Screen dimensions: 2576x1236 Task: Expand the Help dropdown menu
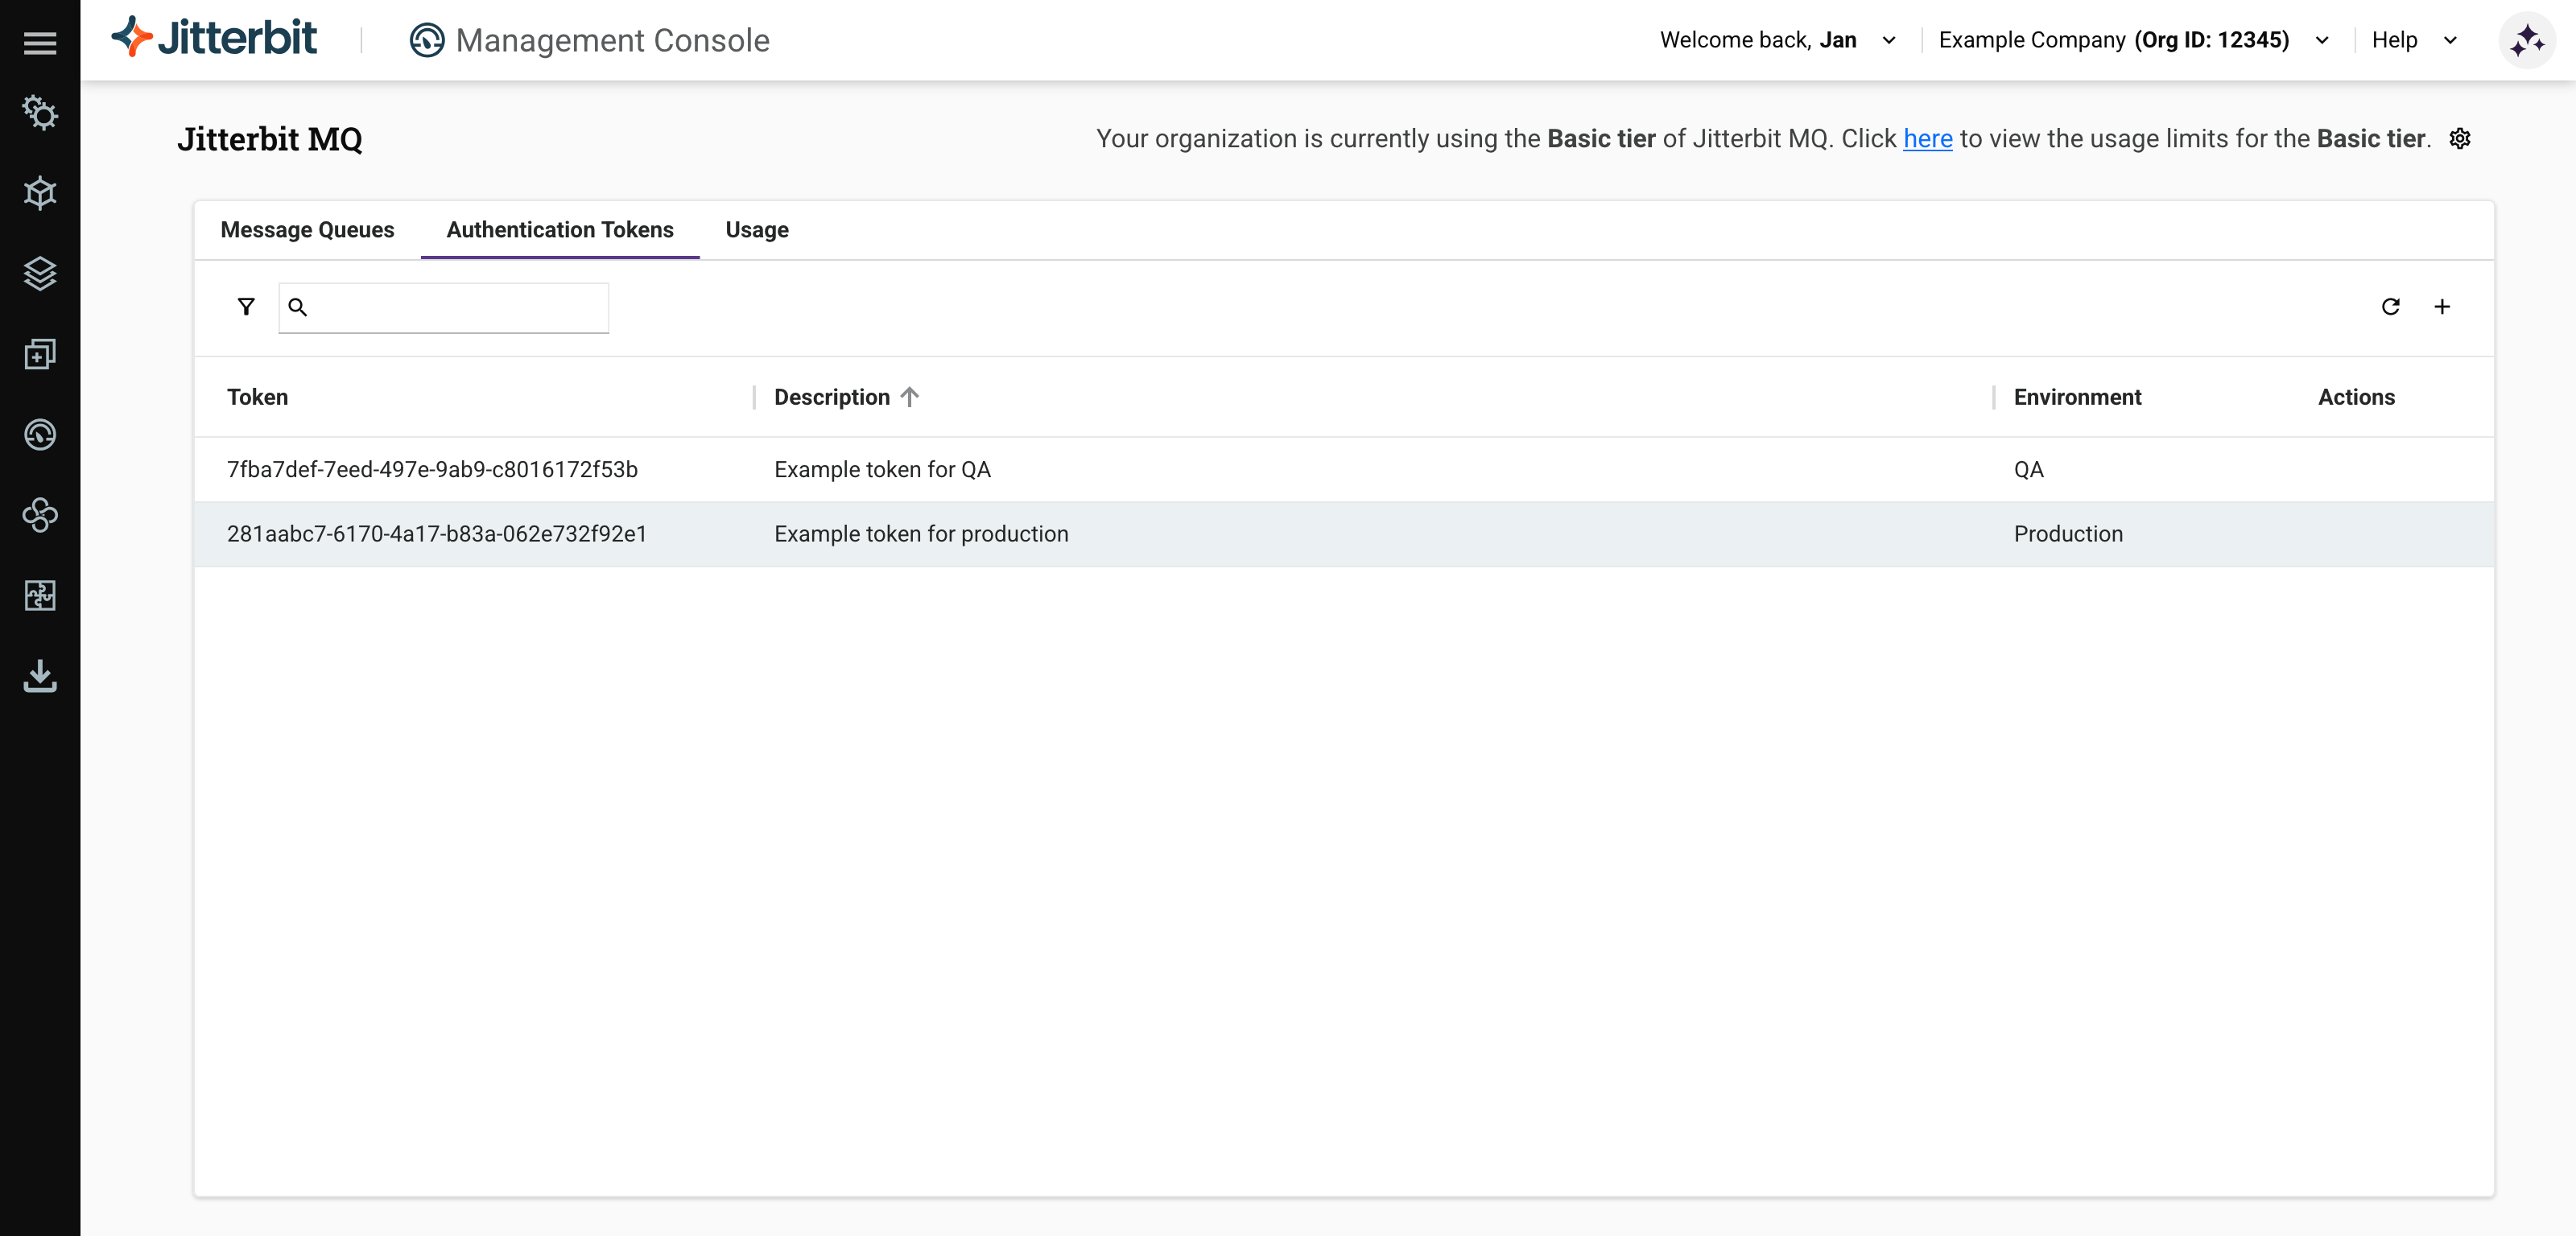(2450, 41)
